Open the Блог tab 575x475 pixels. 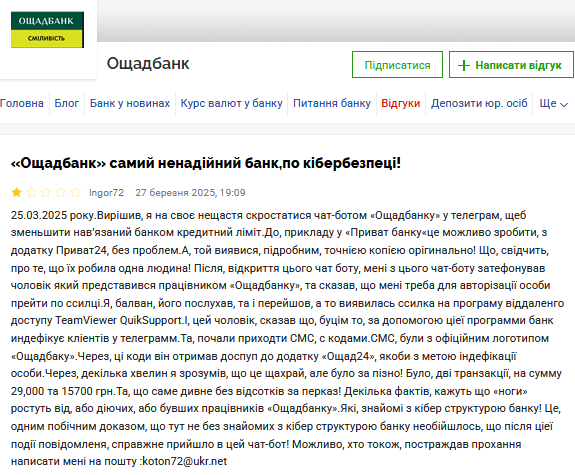(x=67, y=103)
